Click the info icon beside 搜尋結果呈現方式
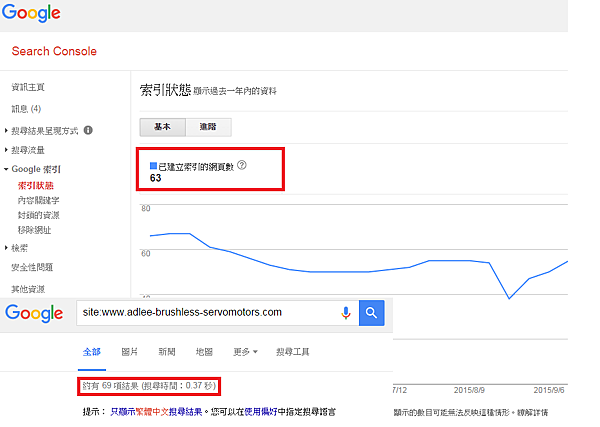This screenshot has width=600, height=427. coord(88,130)
